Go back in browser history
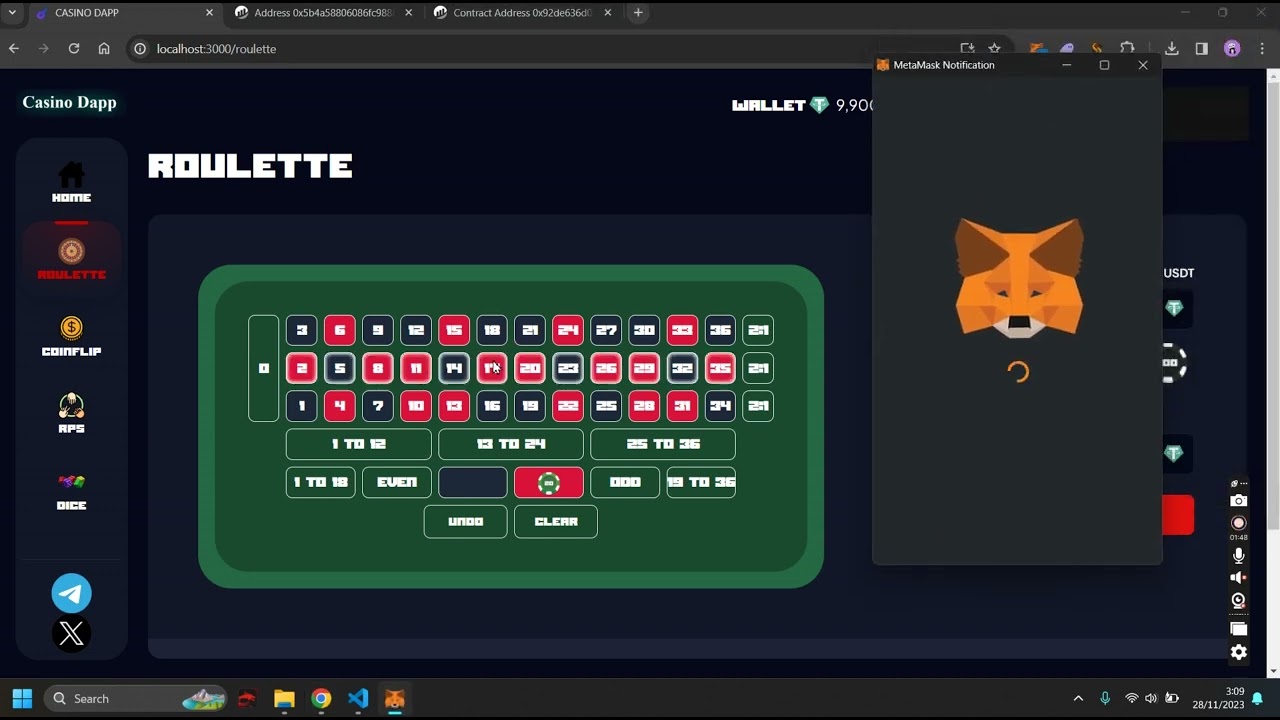 [x=13, y=48]
